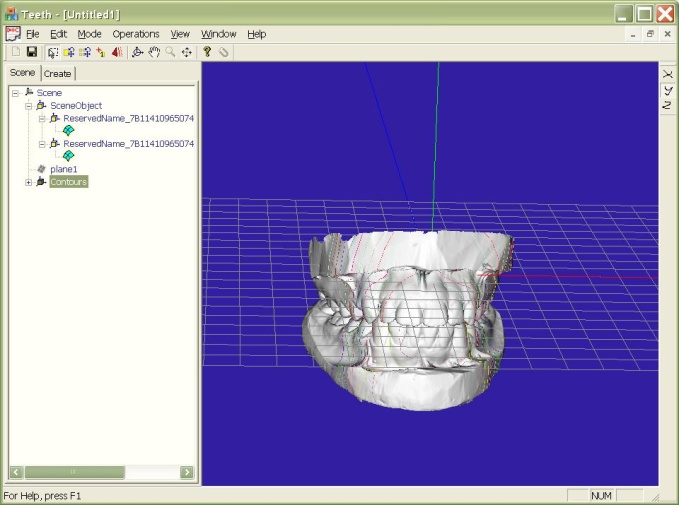Screen dimensions: 679x505
Task: Click the Save floppy disk icon
Action: click(x=32, y=52)
